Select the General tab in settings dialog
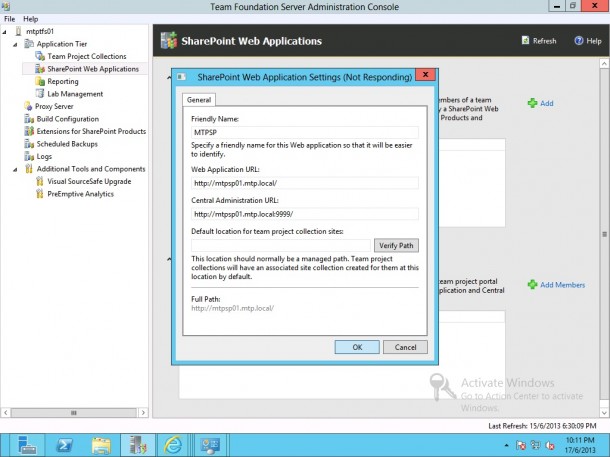 point(199,100)
